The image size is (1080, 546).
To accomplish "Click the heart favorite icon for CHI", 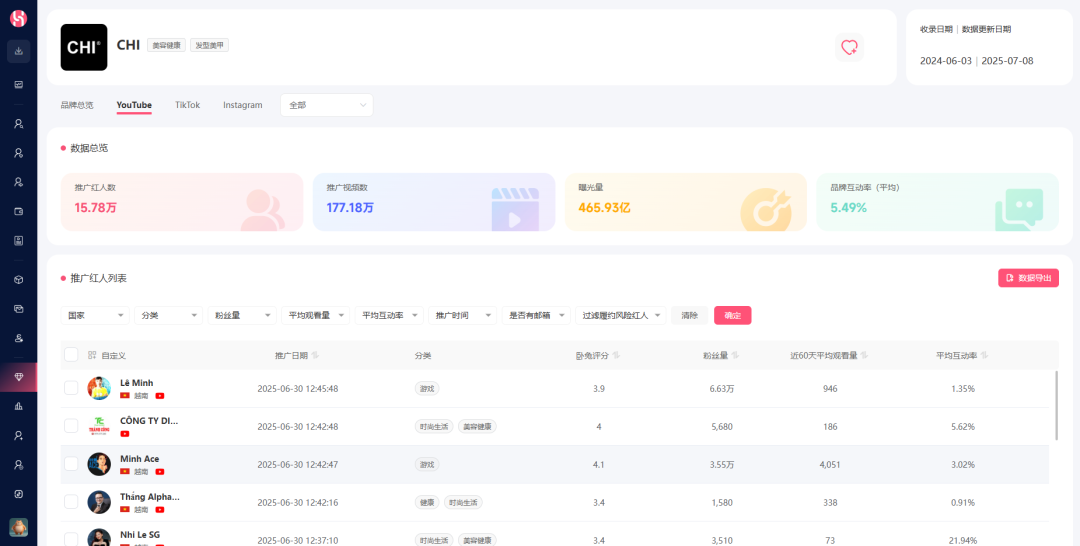I will (849, 48).
